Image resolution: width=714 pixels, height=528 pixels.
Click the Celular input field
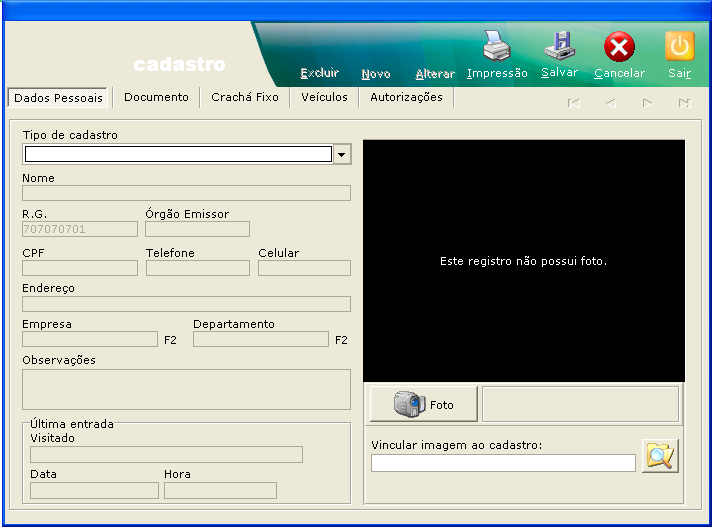304,268
